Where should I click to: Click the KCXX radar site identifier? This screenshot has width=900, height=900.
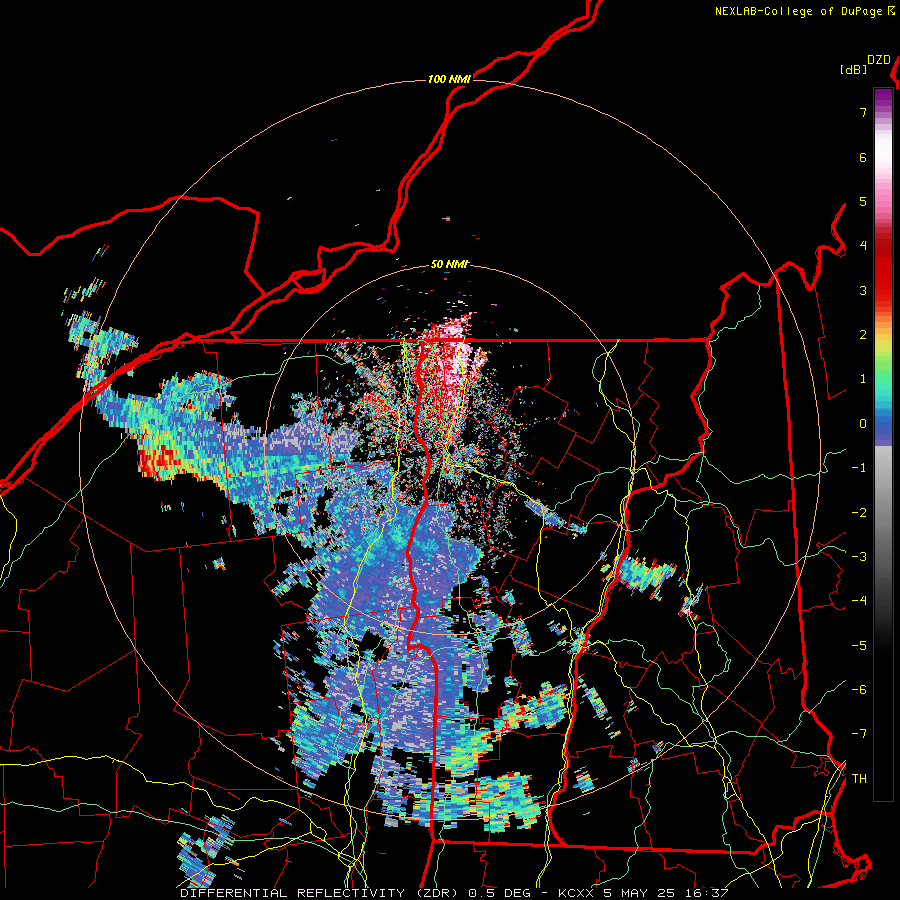tap(576, 893)
